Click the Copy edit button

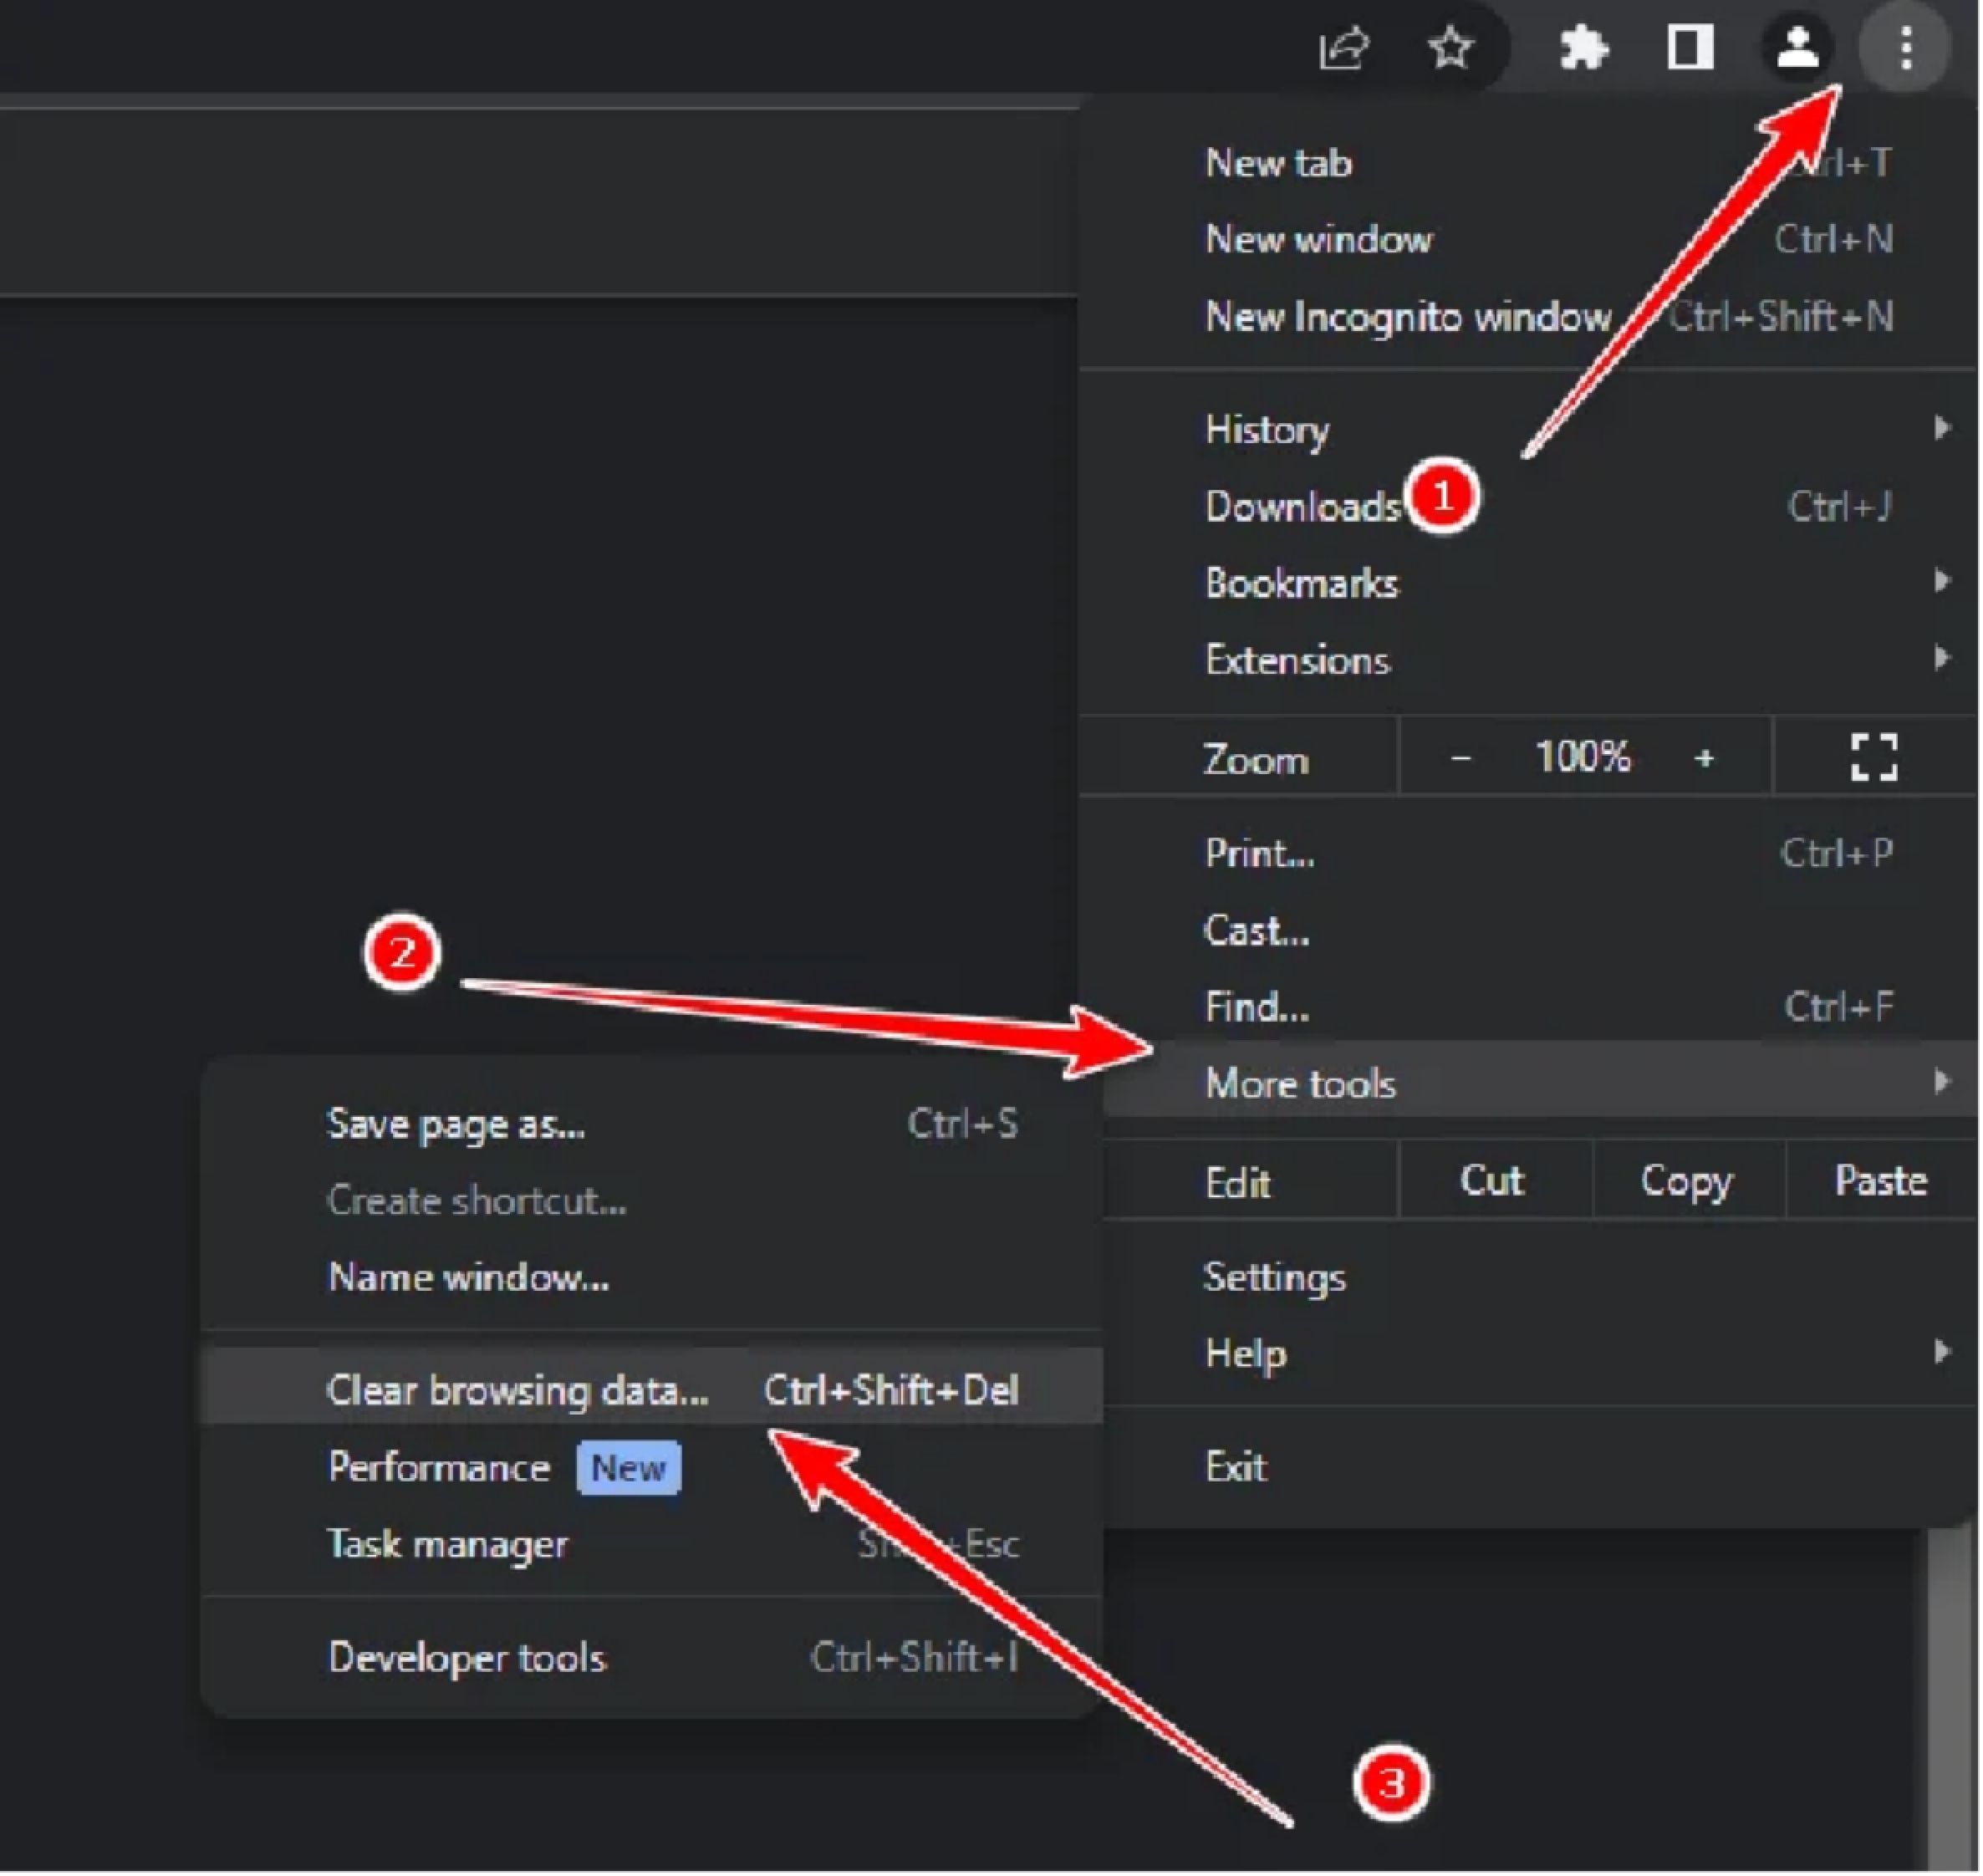(1688, 1182)
